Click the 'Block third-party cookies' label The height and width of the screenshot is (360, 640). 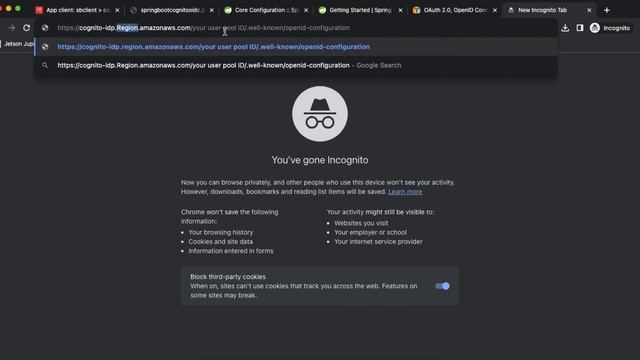[x=228, y=277]
